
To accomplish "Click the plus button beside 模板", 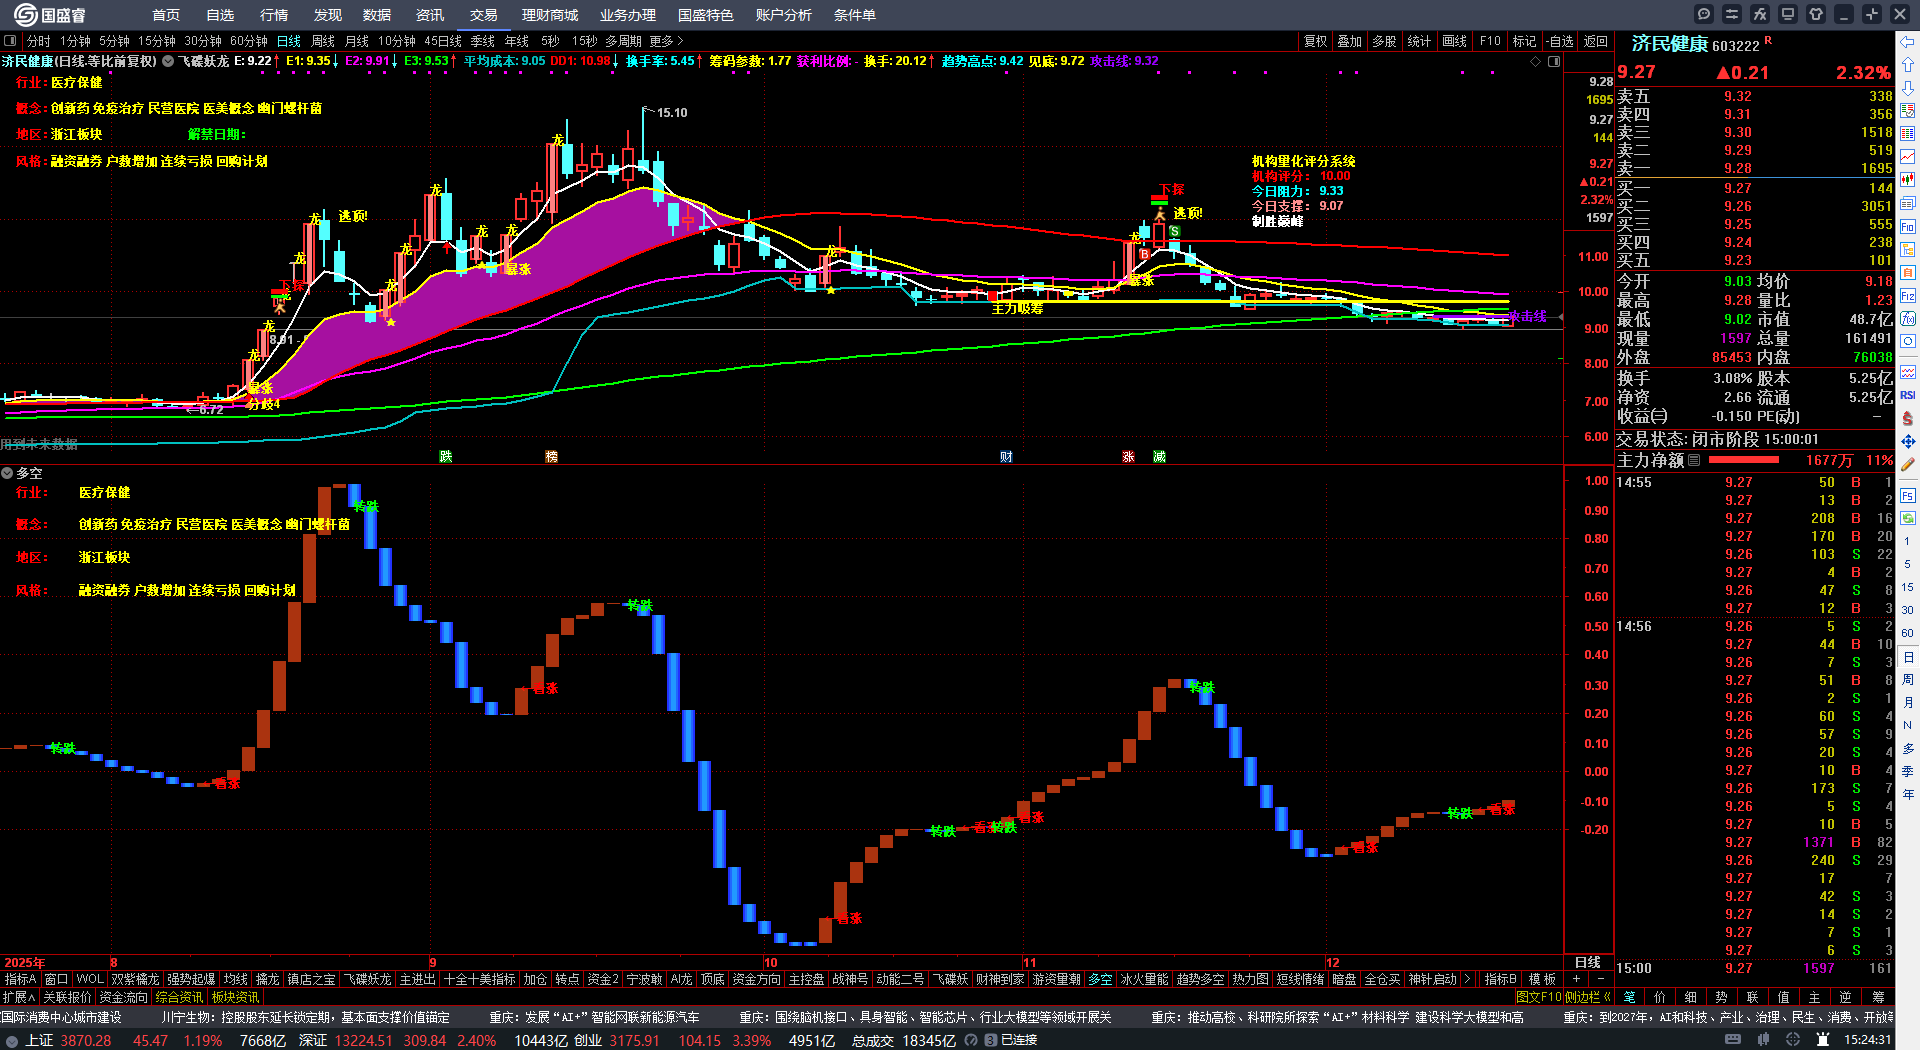I will pyautogui.click(x=1577, y=979).
